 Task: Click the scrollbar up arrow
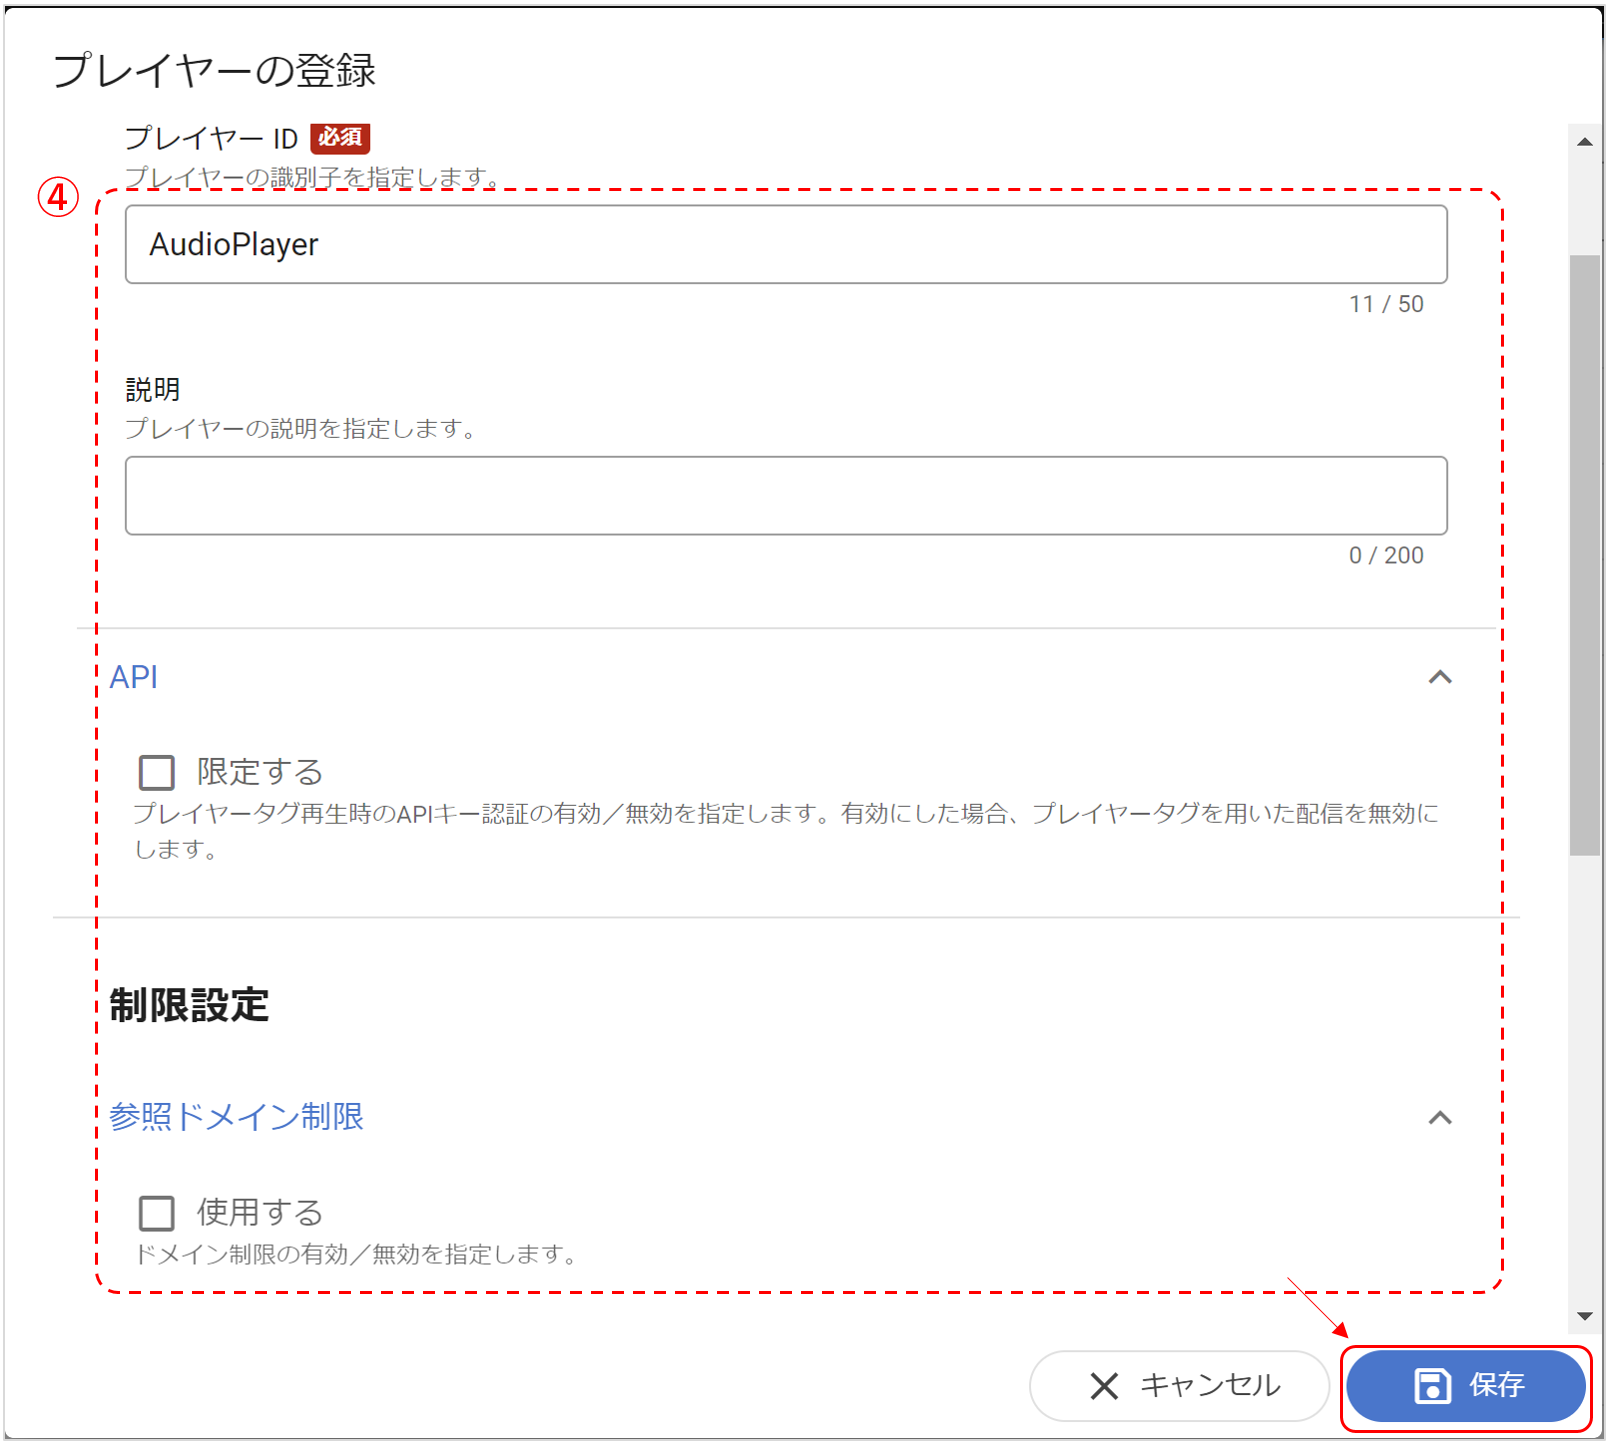coord(1585,142)
